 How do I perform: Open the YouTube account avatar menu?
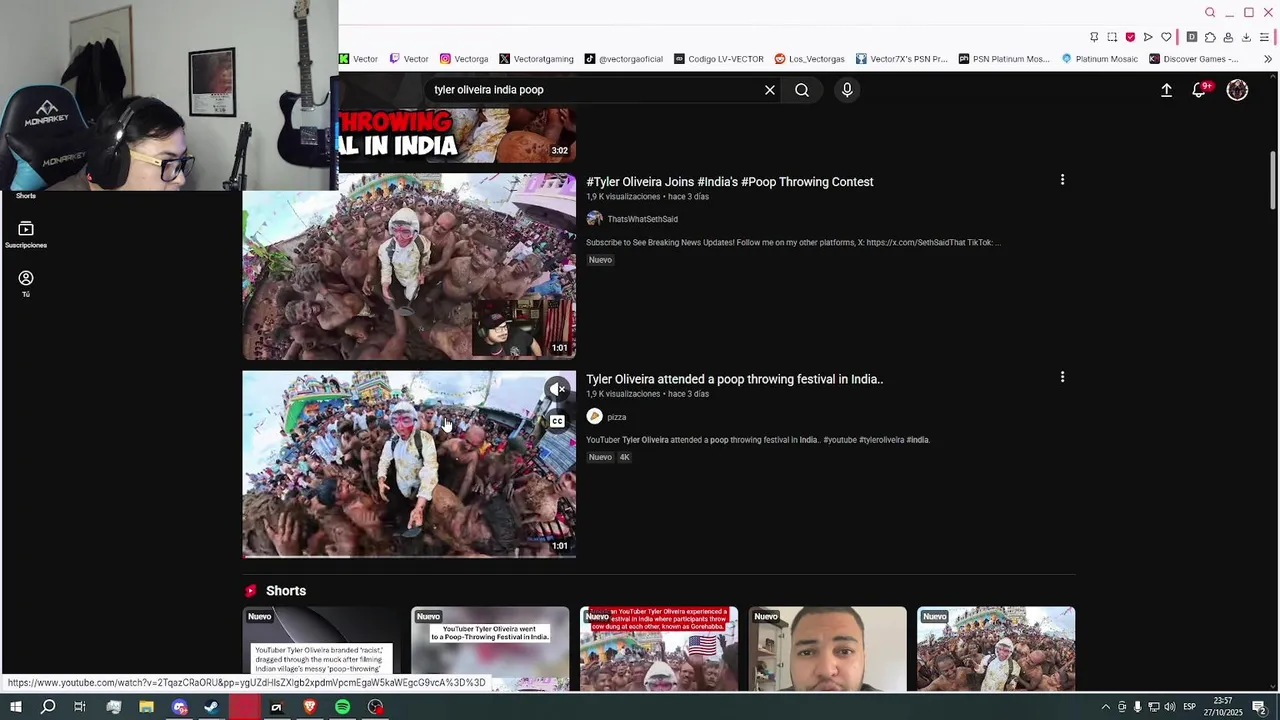coord(1237,90)
